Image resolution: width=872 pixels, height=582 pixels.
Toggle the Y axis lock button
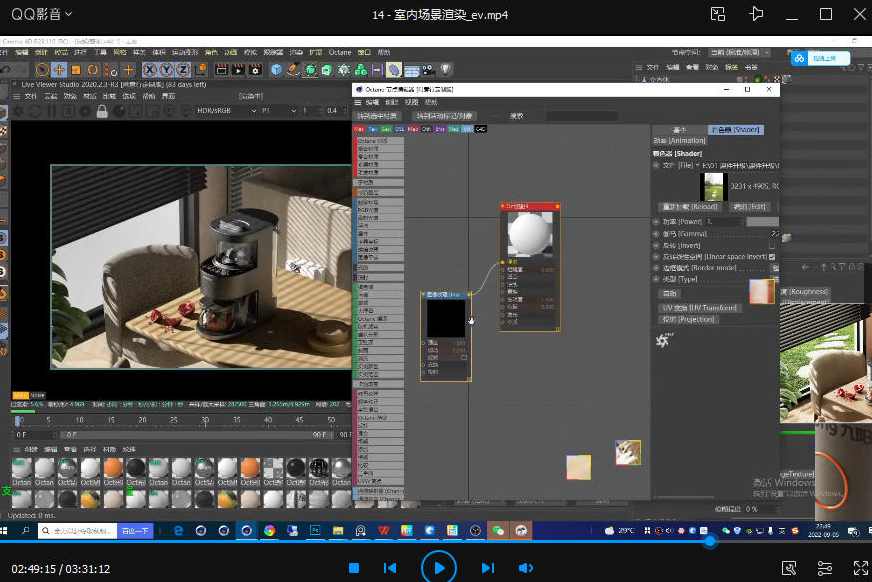[x=167, y=70]
